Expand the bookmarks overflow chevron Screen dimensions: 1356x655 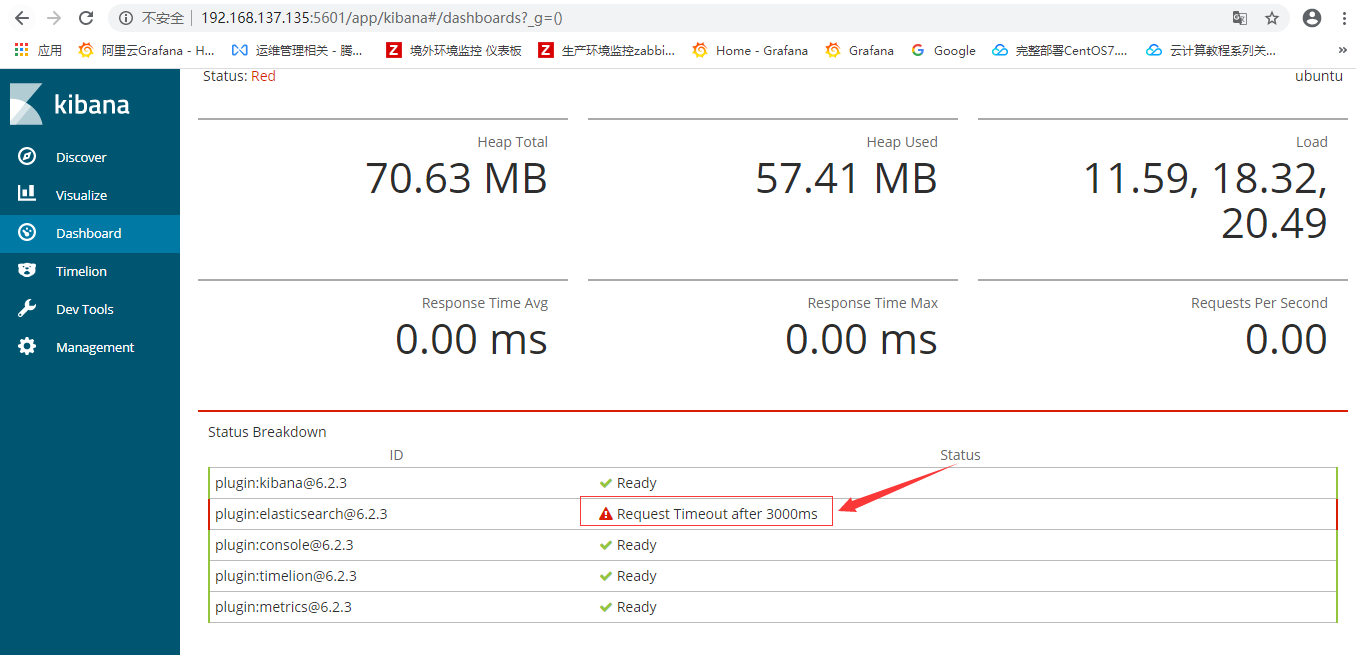pyautogui.click(x=1341, y=49)
